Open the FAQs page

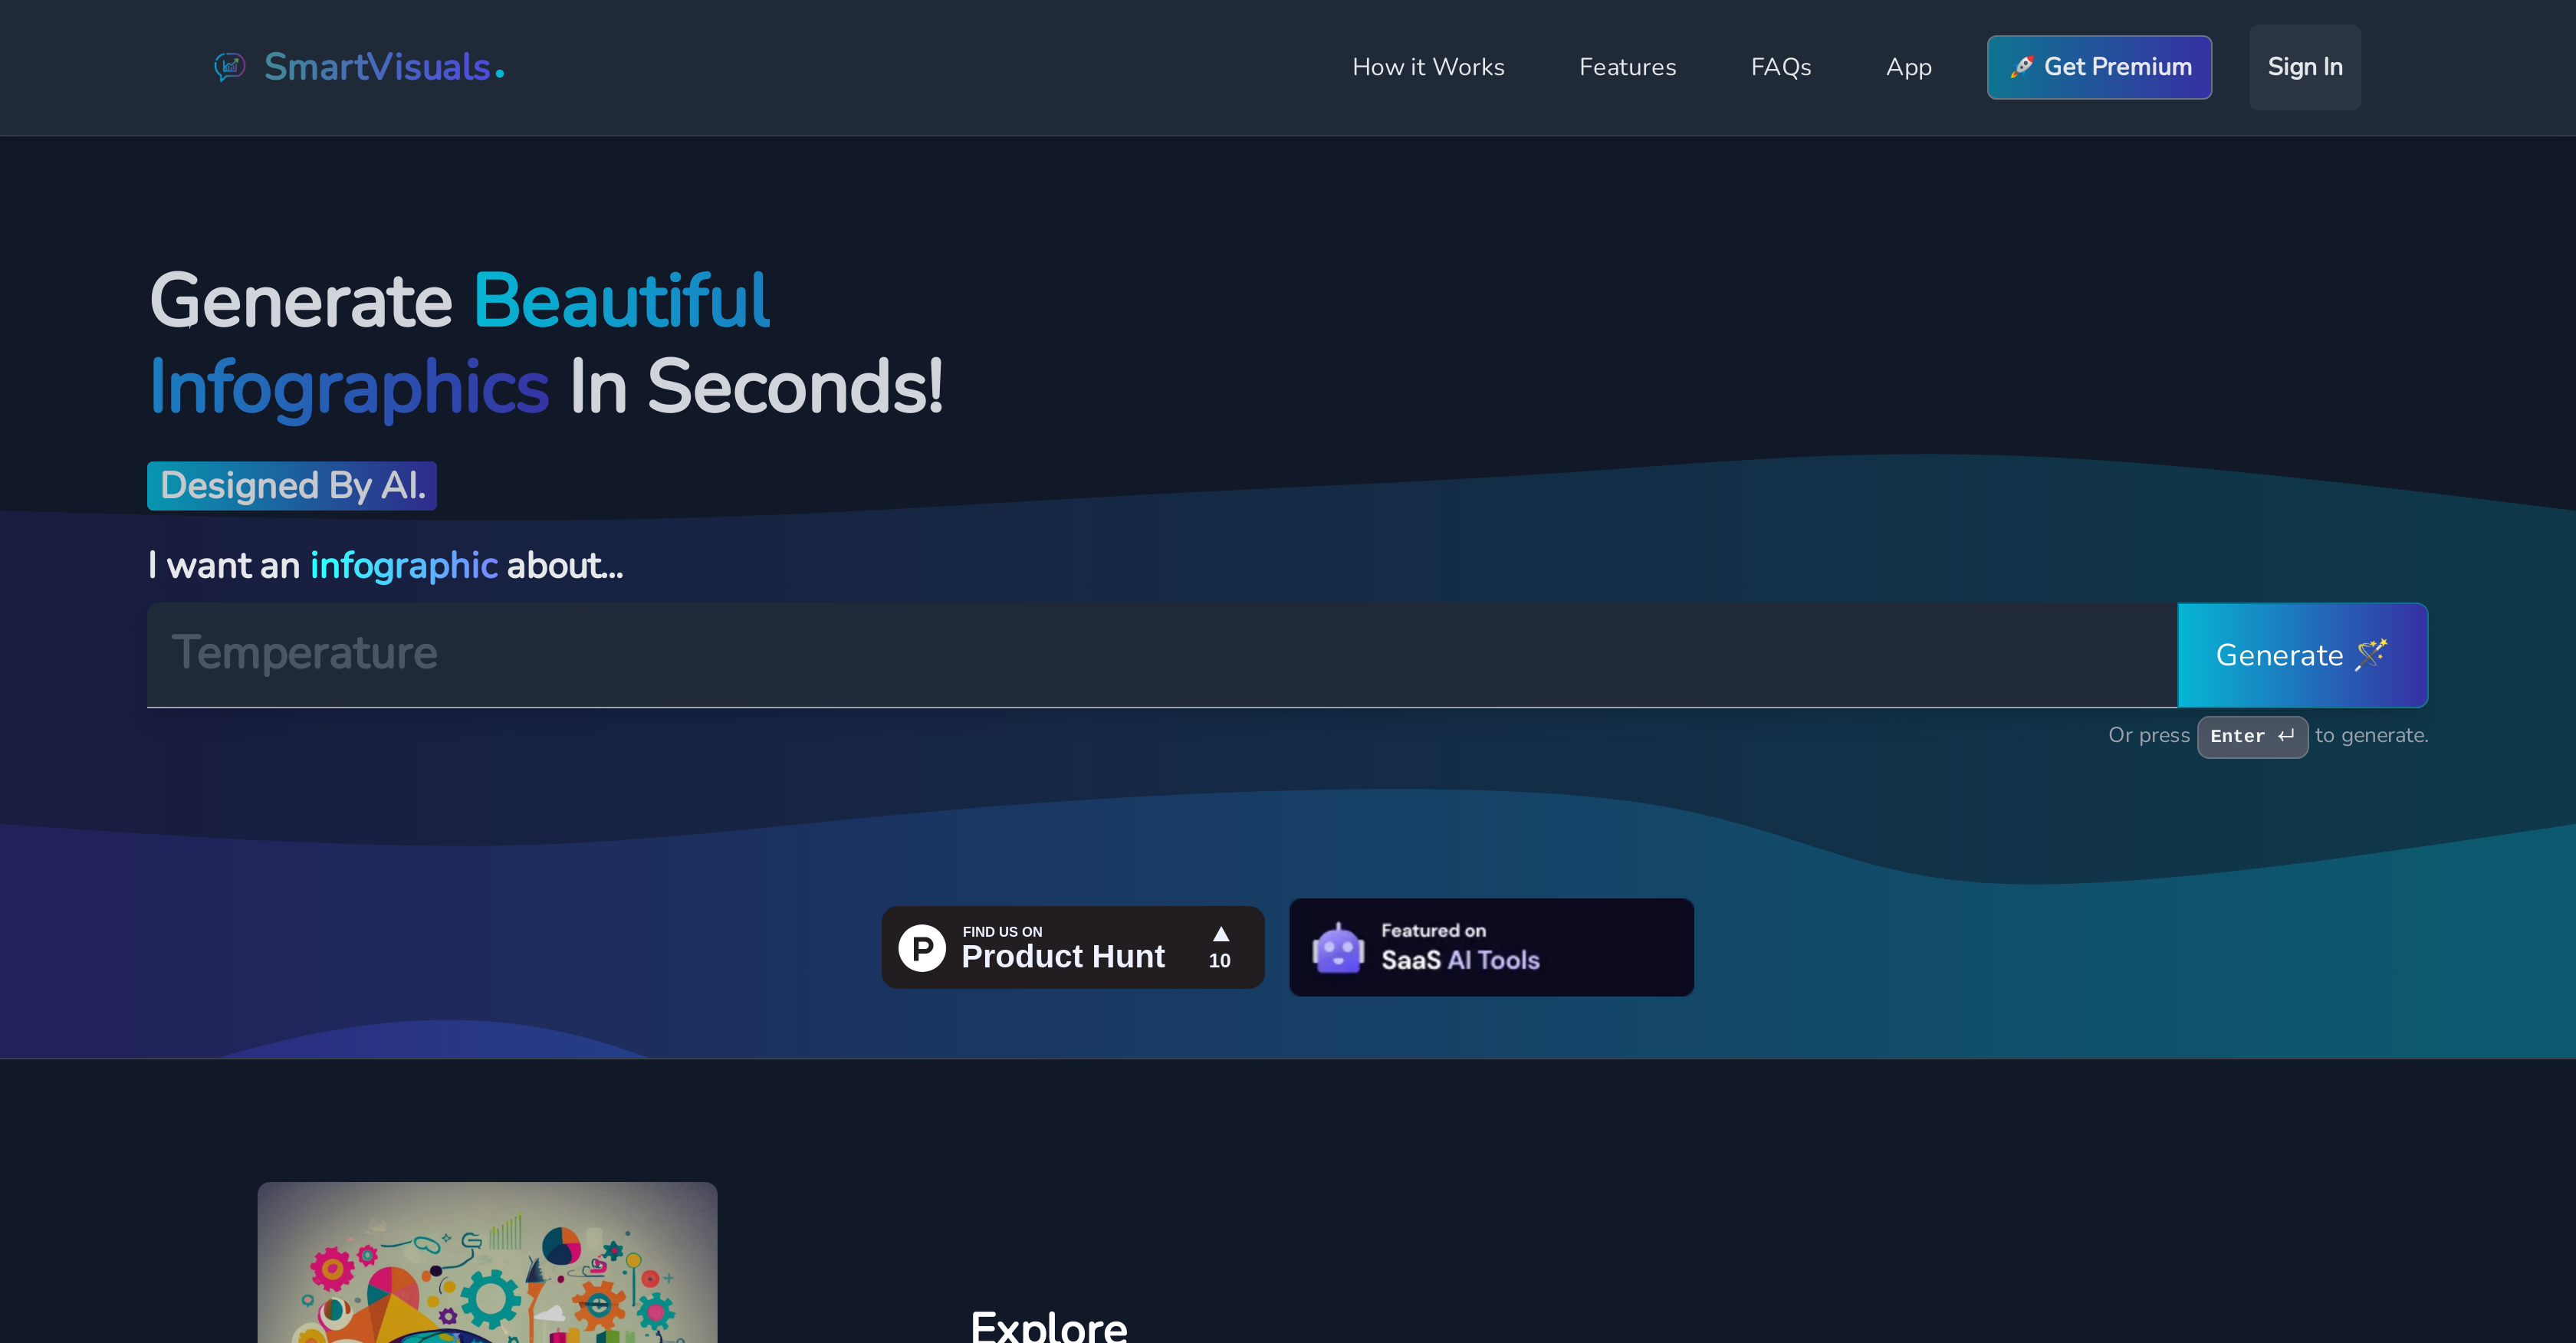click(x=1781, y=67)
